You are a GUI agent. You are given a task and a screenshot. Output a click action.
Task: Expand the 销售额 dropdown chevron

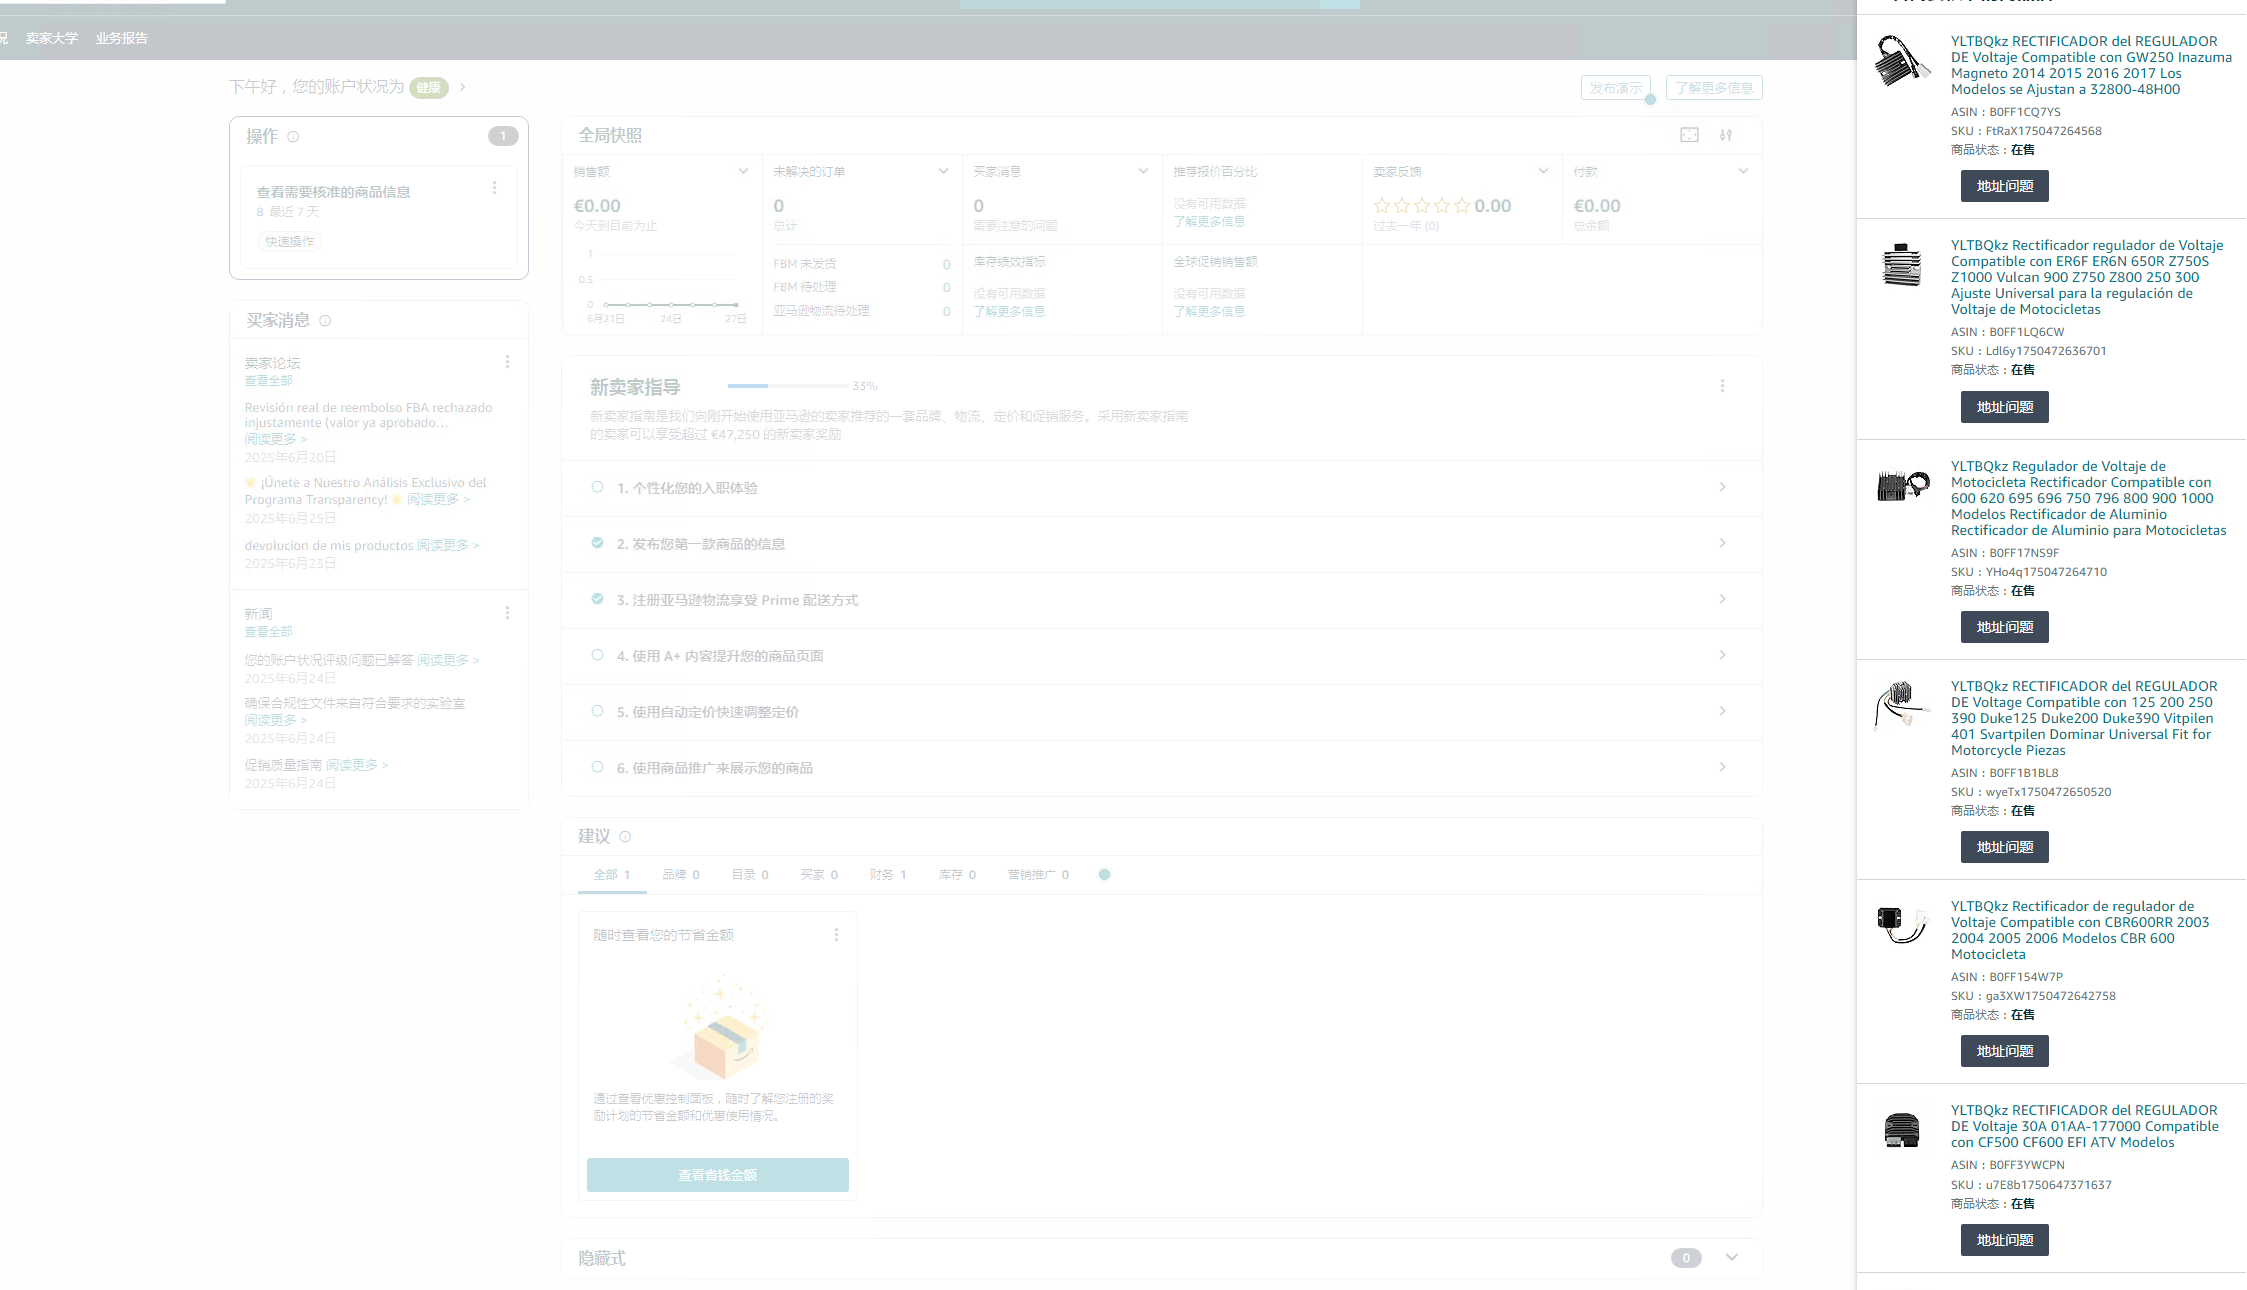pos(743,171)
